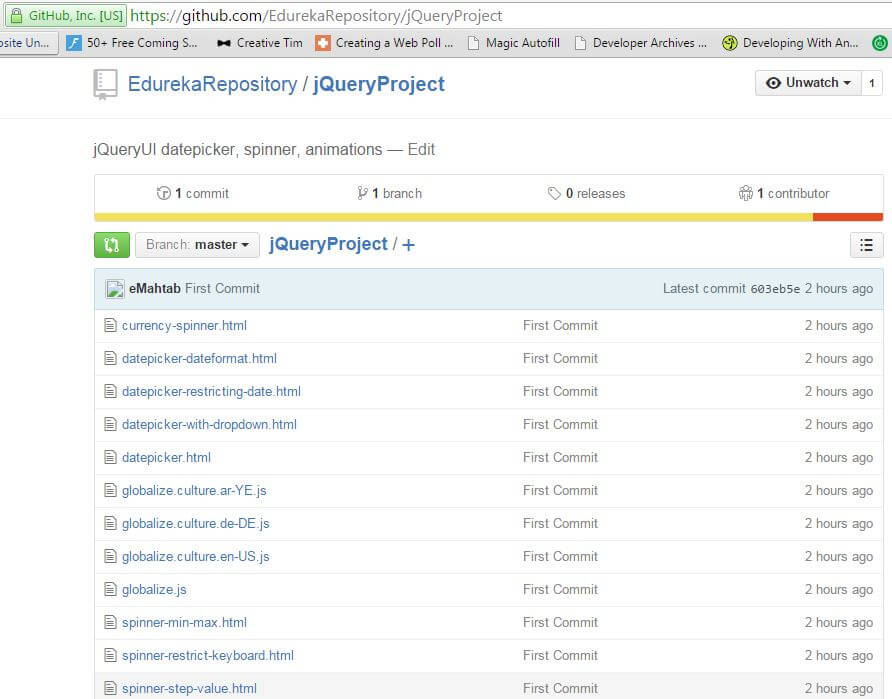Open the Creative Tim bookmark
892x699 pixels.
pyautogui.click(x=260, y=43)
